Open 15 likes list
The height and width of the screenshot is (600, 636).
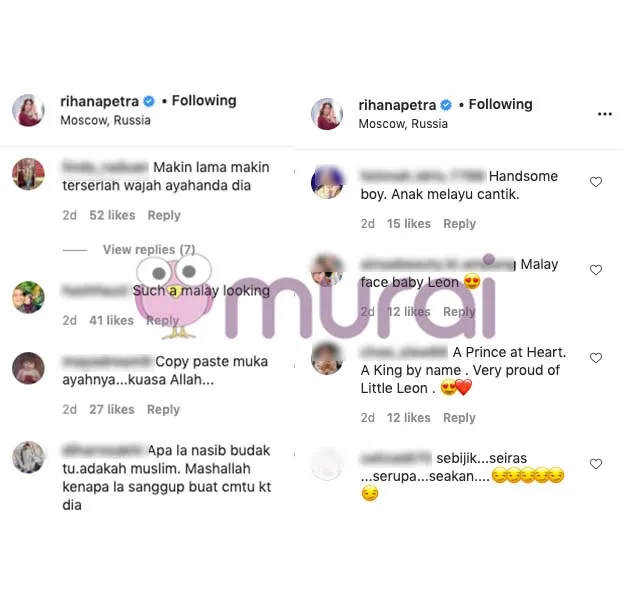click(408, 224)
